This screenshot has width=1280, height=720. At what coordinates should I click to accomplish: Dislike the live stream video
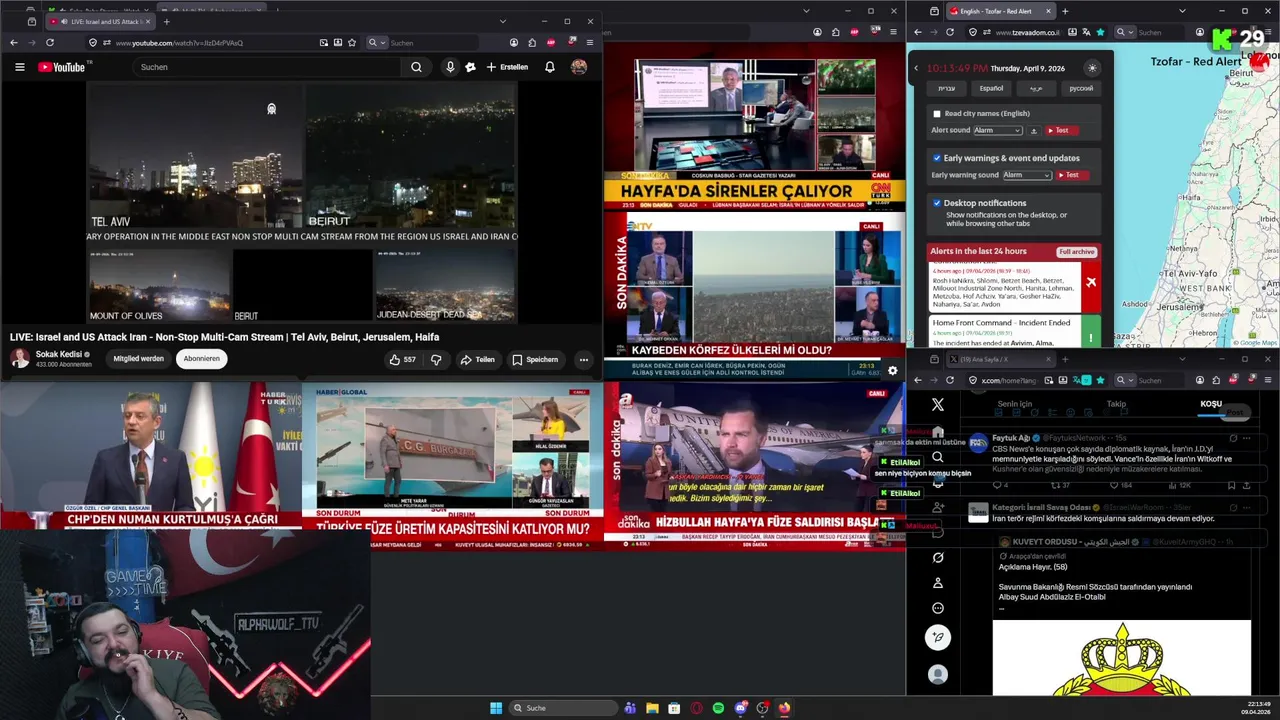click(x=436, y=359)
